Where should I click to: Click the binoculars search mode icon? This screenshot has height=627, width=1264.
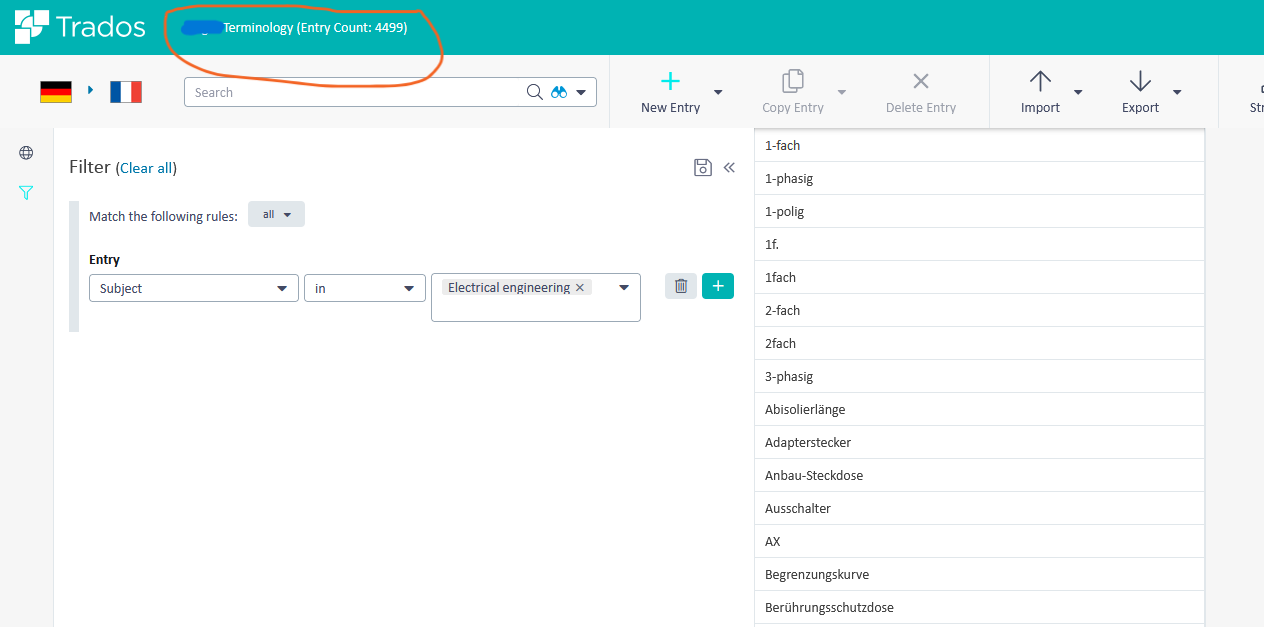point(559,92)
